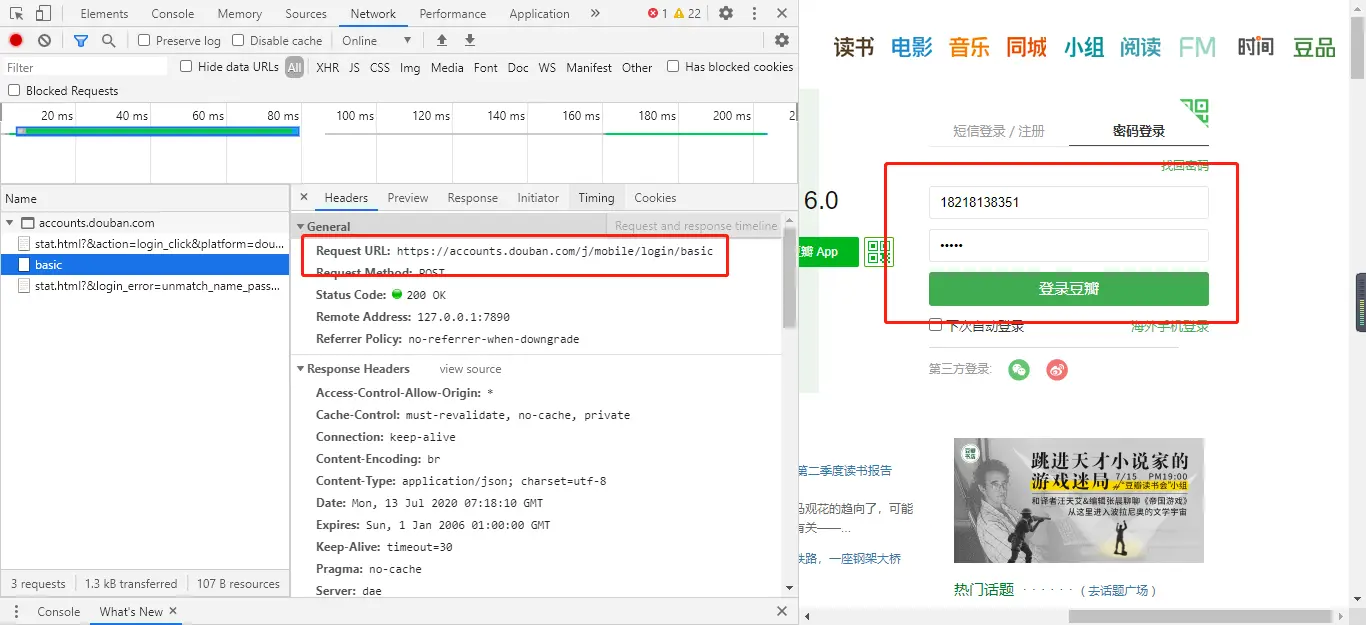
Task: Open the Timing tab of request
Action: 596,197
